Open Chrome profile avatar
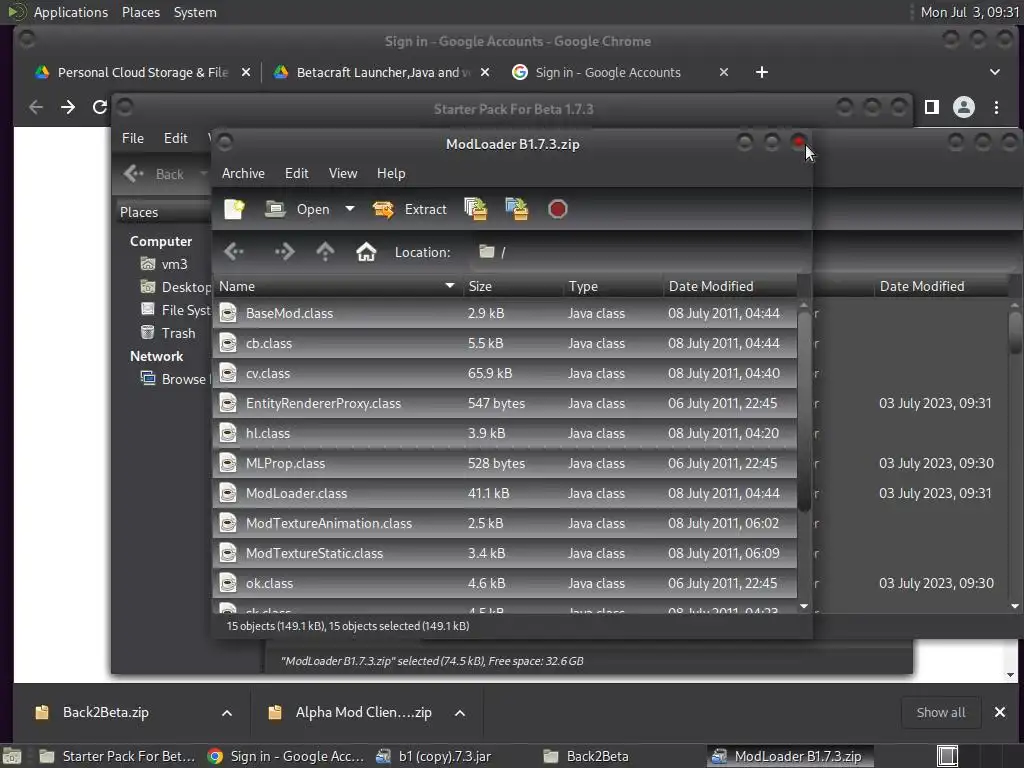The height and width of the screenshot is (768, 1024). (x=964, y=107)
